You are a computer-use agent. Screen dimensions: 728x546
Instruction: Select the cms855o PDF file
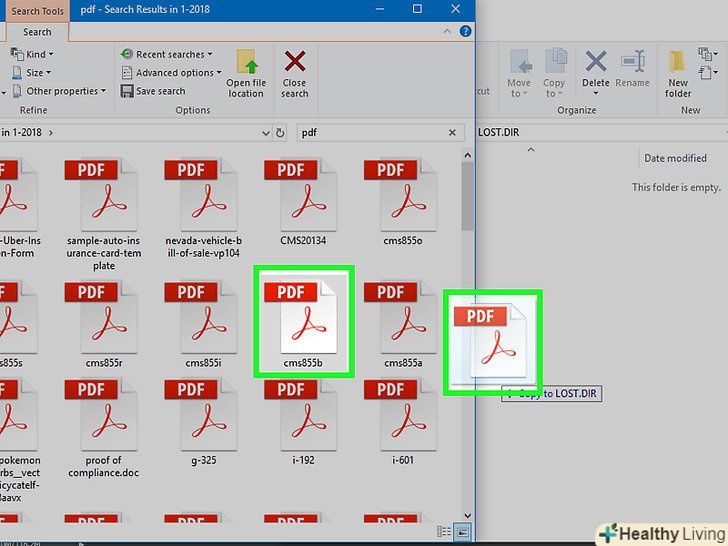pos(403,203)
